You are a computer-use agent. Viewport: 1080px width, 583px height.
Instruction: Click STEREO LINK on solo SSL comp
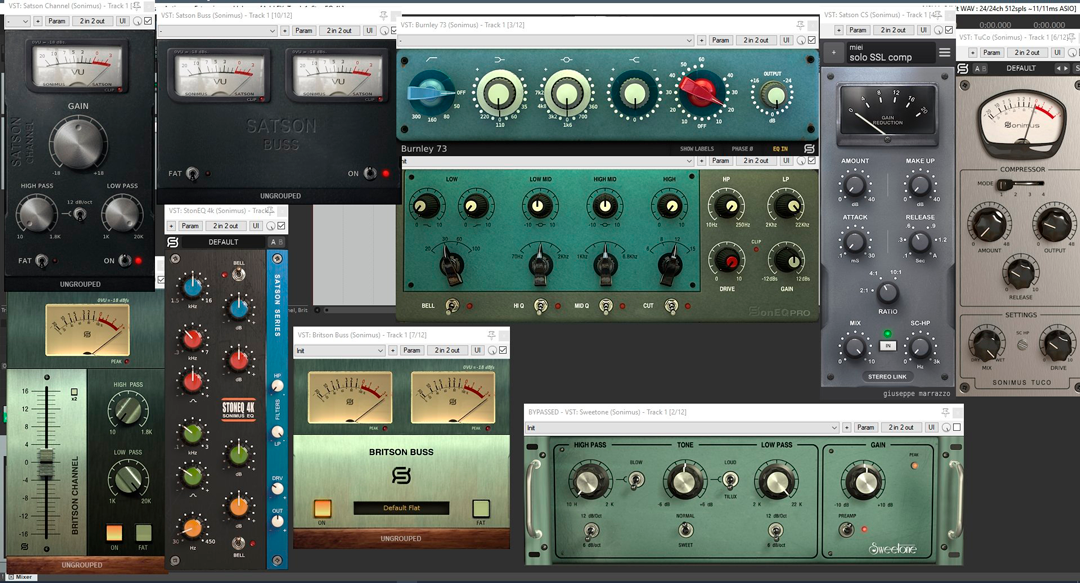click(886, 376)
